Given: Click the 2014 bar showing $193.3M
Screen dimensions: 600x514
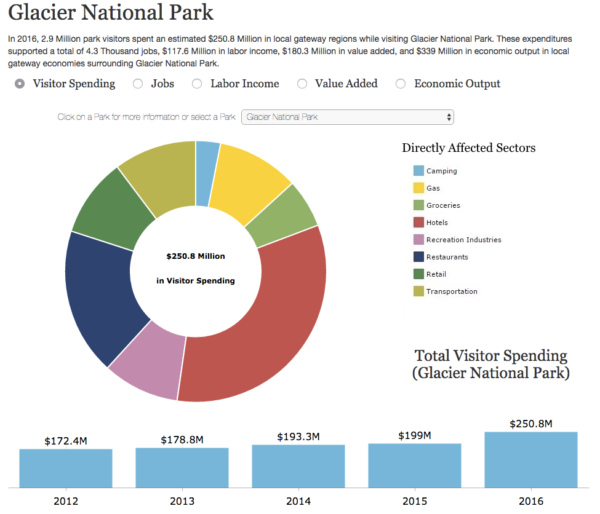Looking at the screenshot, I should (x=298, y=466).
